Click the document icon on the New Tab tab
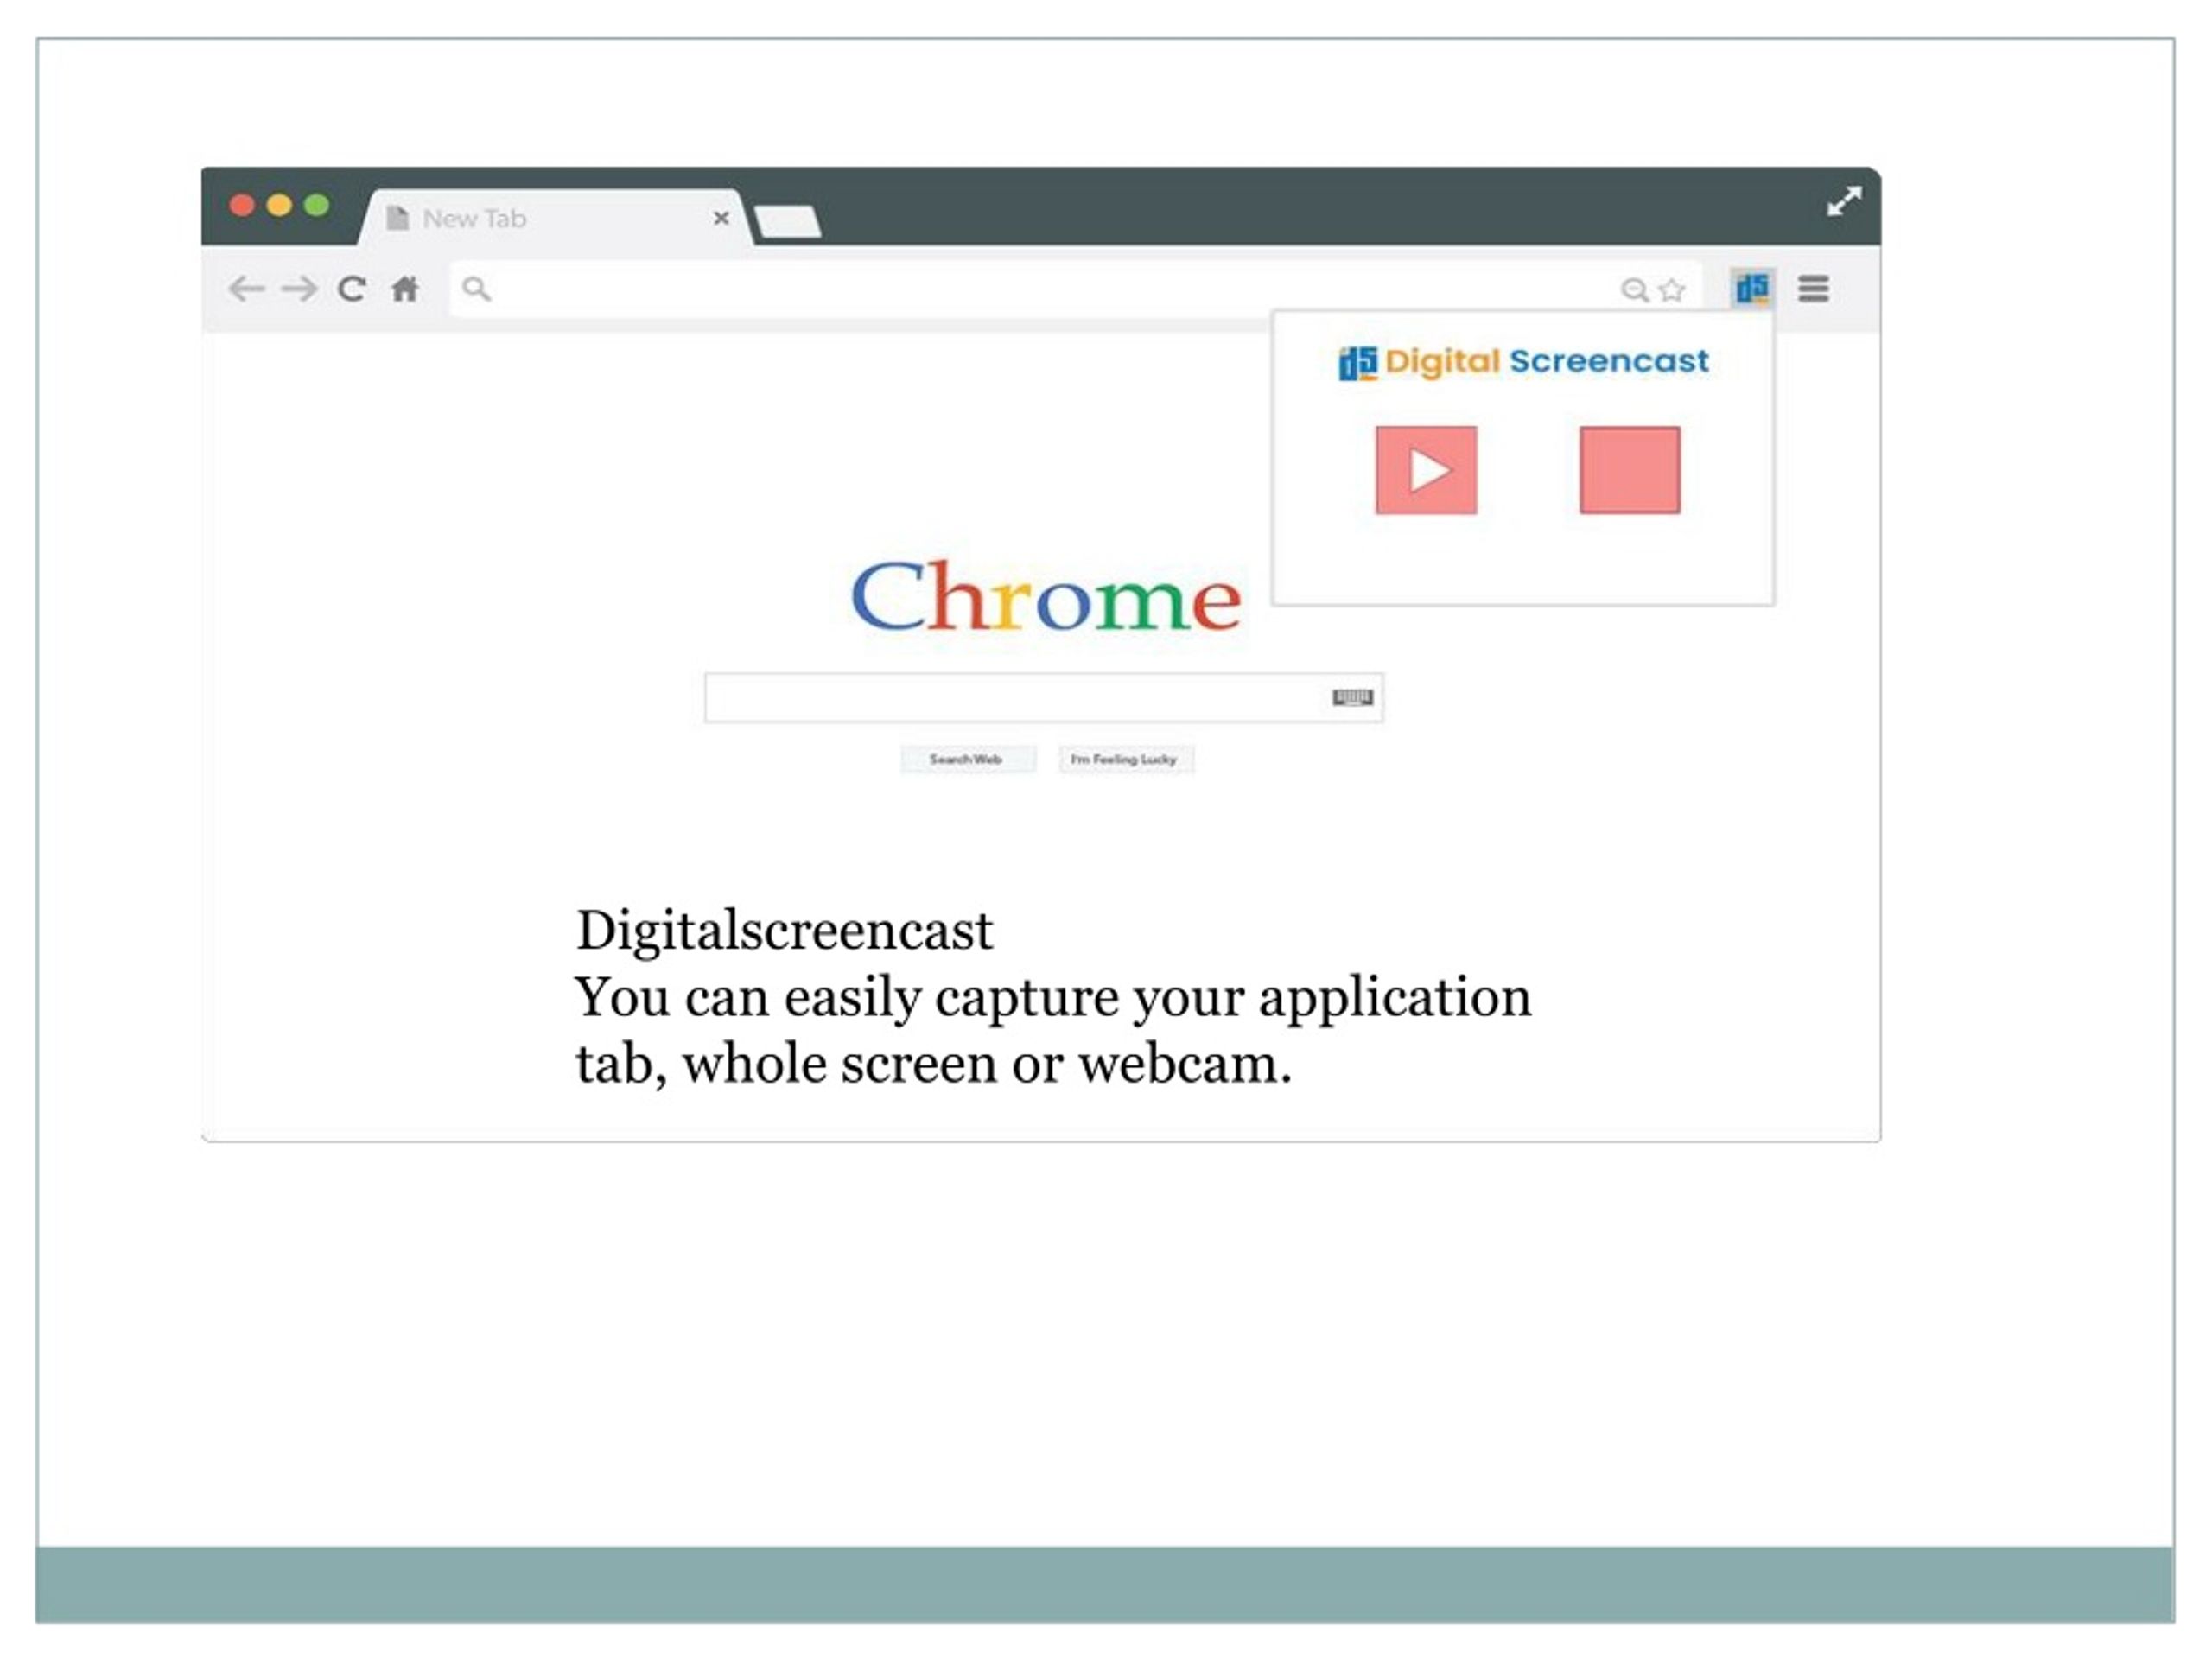Screen dimensions: 2212x1659 397,218
